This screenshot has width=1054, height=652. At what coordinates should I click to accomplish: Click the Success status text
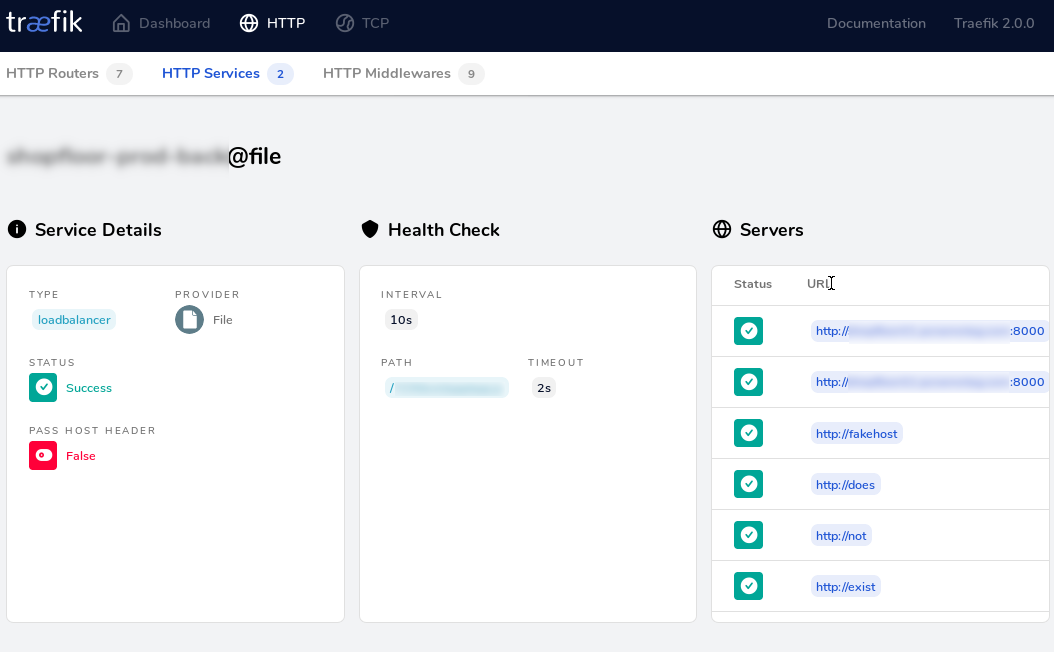89,388
